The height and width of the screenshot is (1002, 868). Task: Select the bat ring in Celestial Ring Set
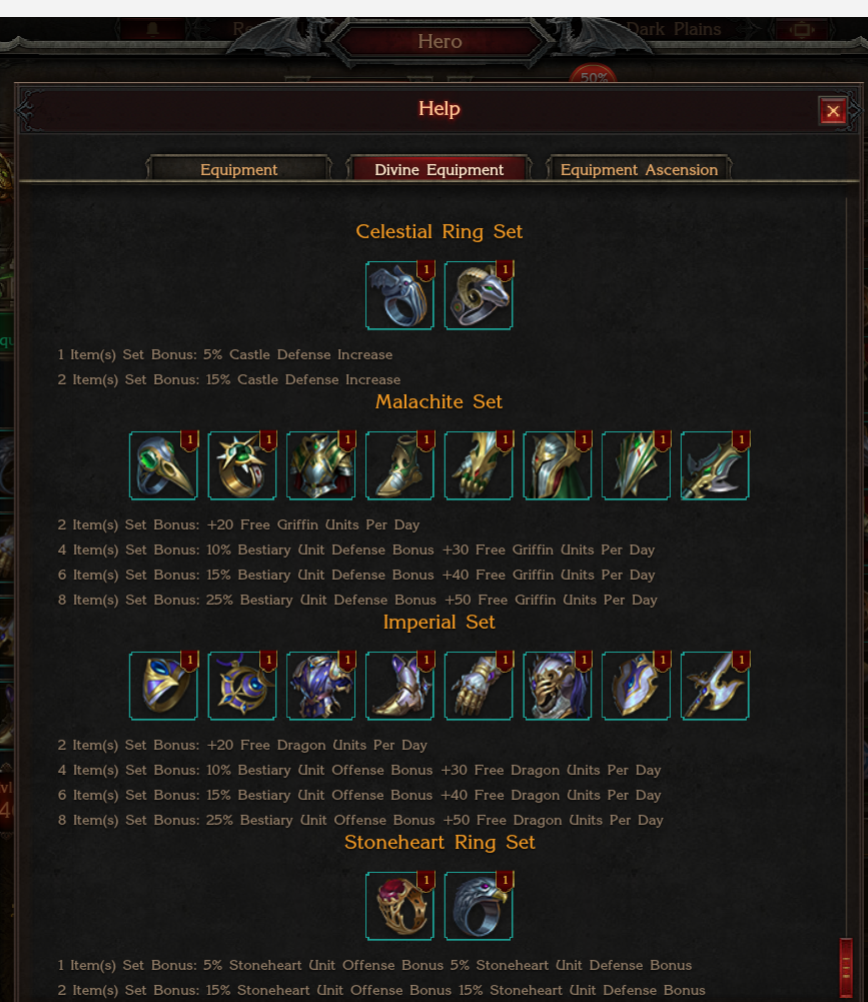pos(399,295)
